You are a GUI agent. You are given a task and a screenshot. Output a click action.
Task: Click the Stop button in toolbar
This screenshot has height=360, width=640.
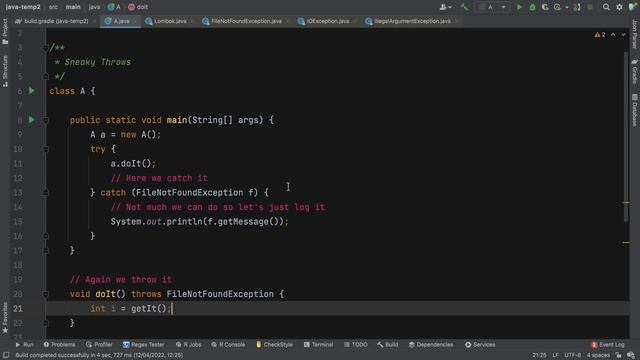click(x=590, y=7)
